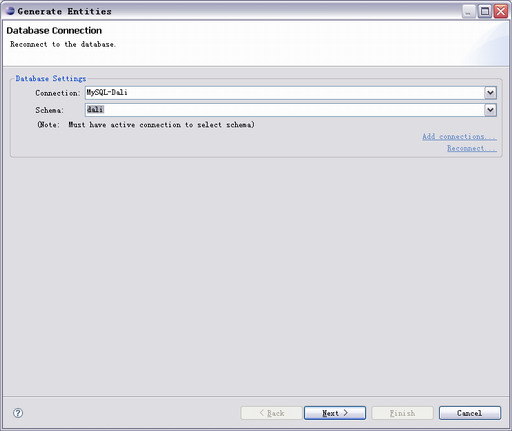This screenshot has height=431, width=512.
Task: Maximize the Generate Entities window
Action: pos(485,12)
